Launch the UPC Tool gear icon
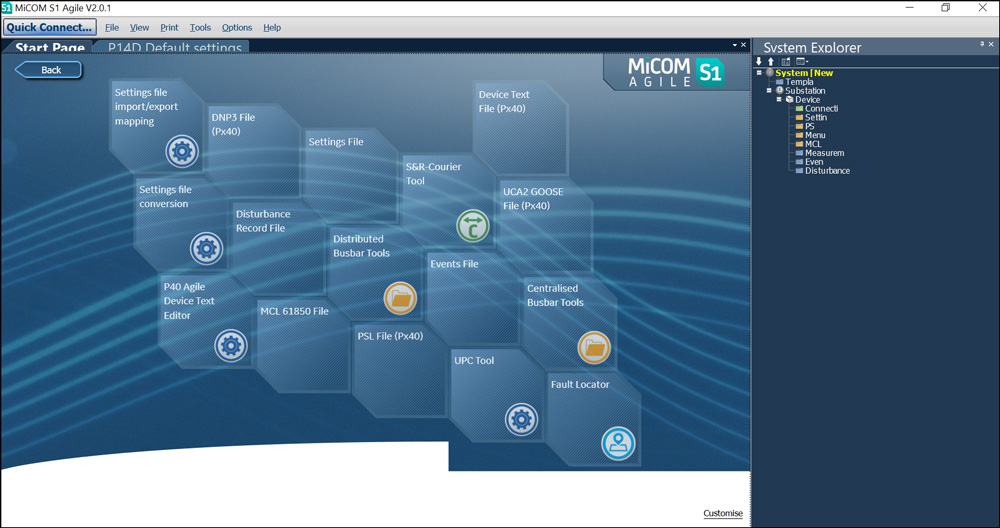Image resolution: width=1000 pixels, height=528 pixels. pyautogui.click(x=521, y=420)
